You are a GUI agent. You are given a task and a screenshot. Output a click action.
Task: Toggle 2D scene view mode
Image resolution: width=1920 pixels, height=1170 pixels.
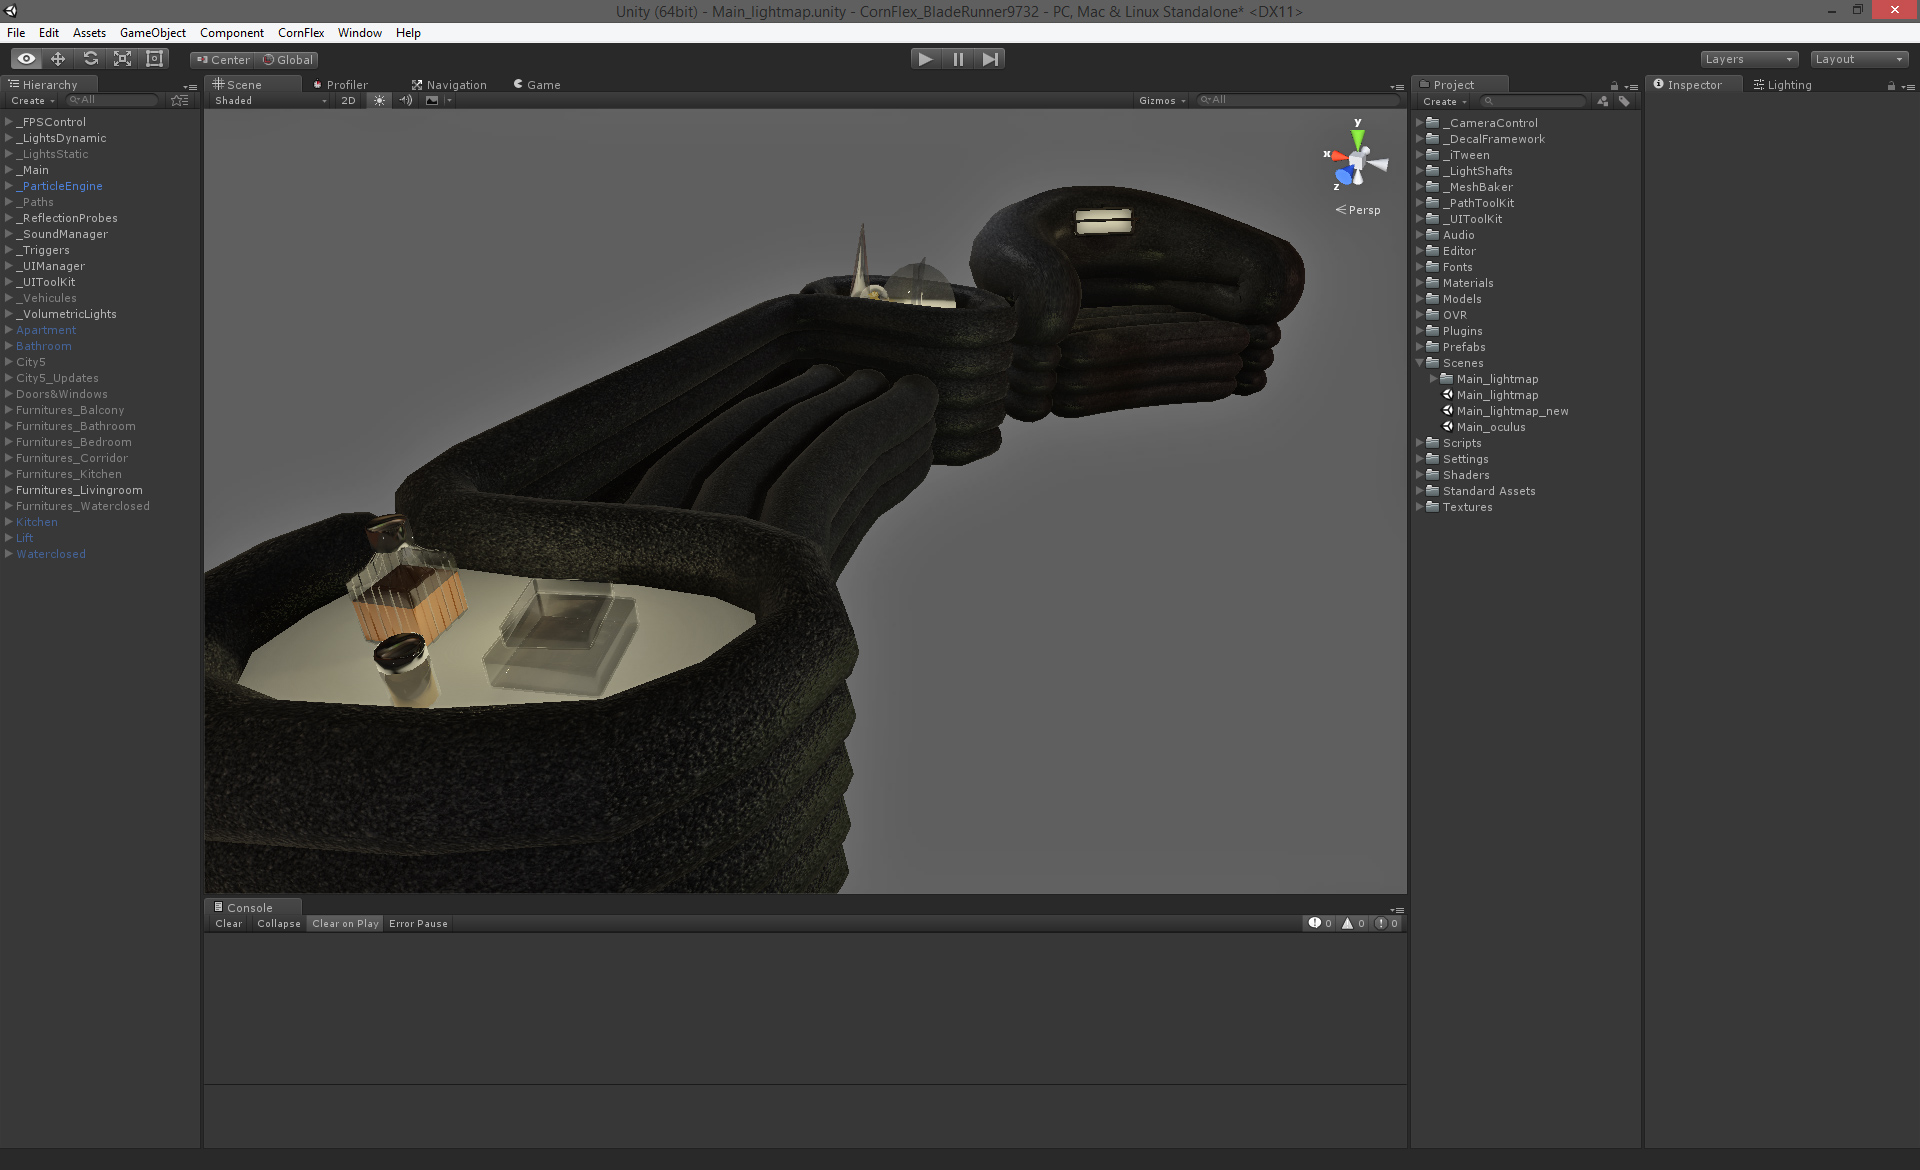click(348, 100)
